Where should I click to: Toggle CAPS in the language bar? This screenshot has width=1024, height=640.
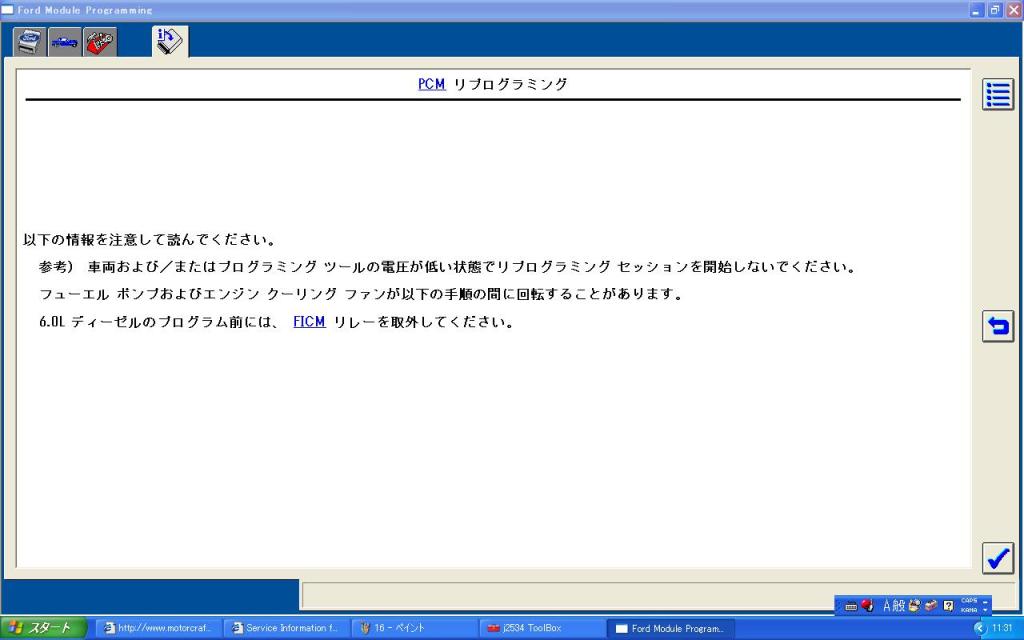pos(969,601)
